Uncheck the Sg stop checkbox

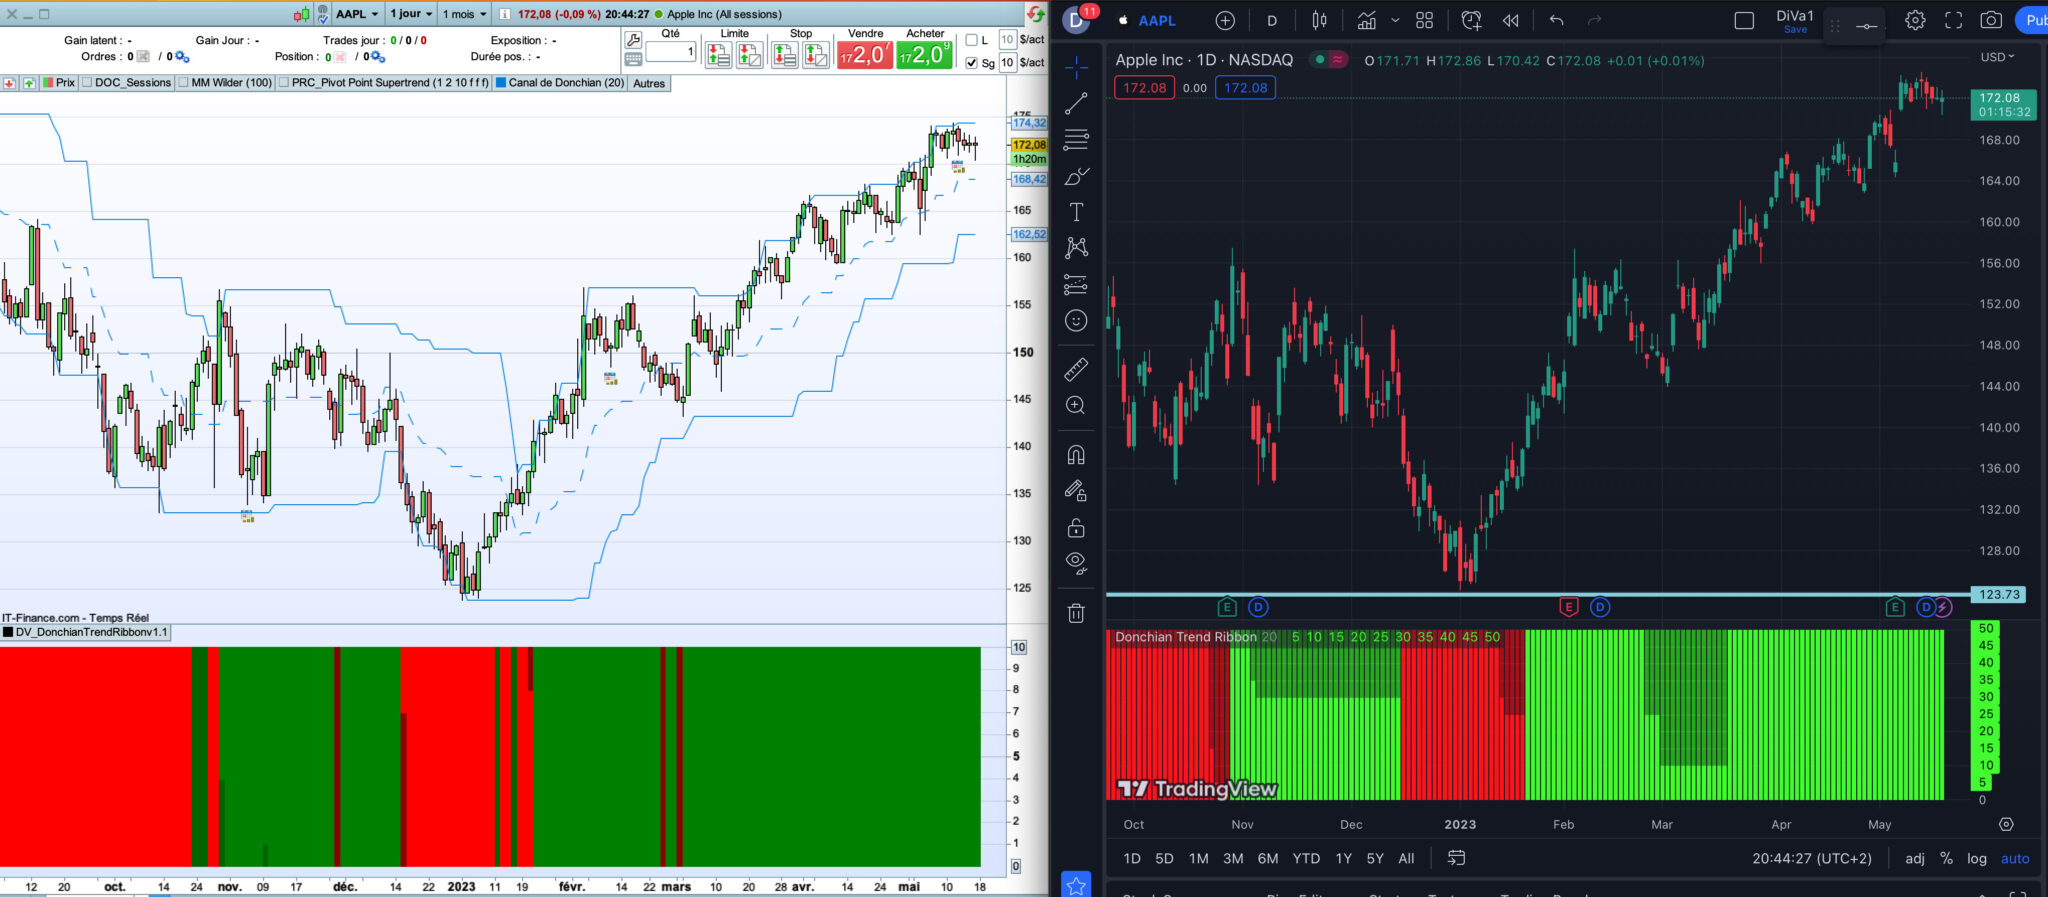point(971,62)
